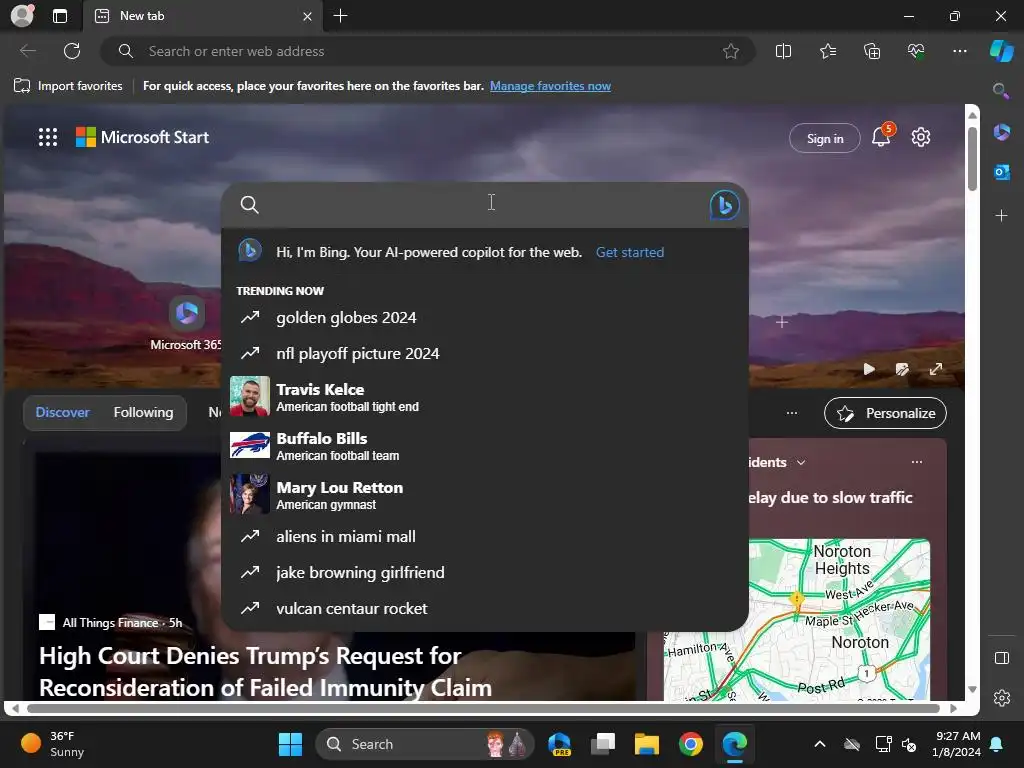Screen dimensions: 1024x768
Task: Toggle the sidebar visibility icon
Action: click(1001, 658)
